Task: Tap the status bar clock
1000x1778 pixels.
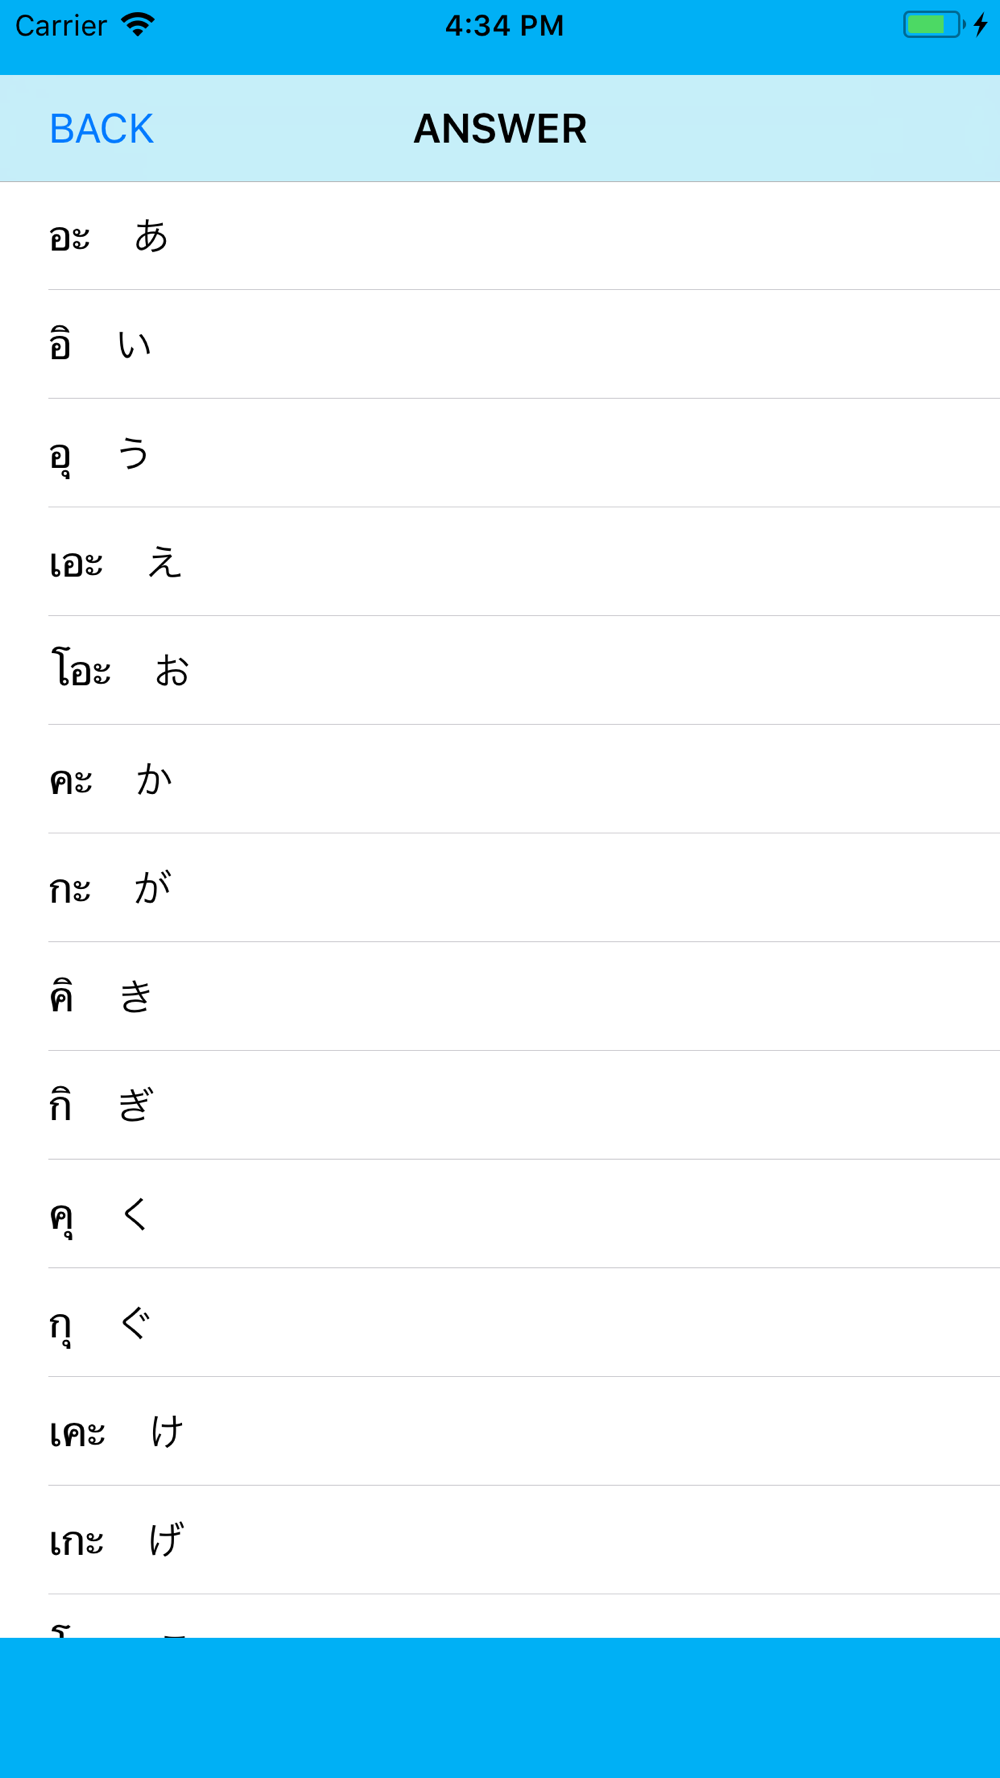Action: pos(504,25)
